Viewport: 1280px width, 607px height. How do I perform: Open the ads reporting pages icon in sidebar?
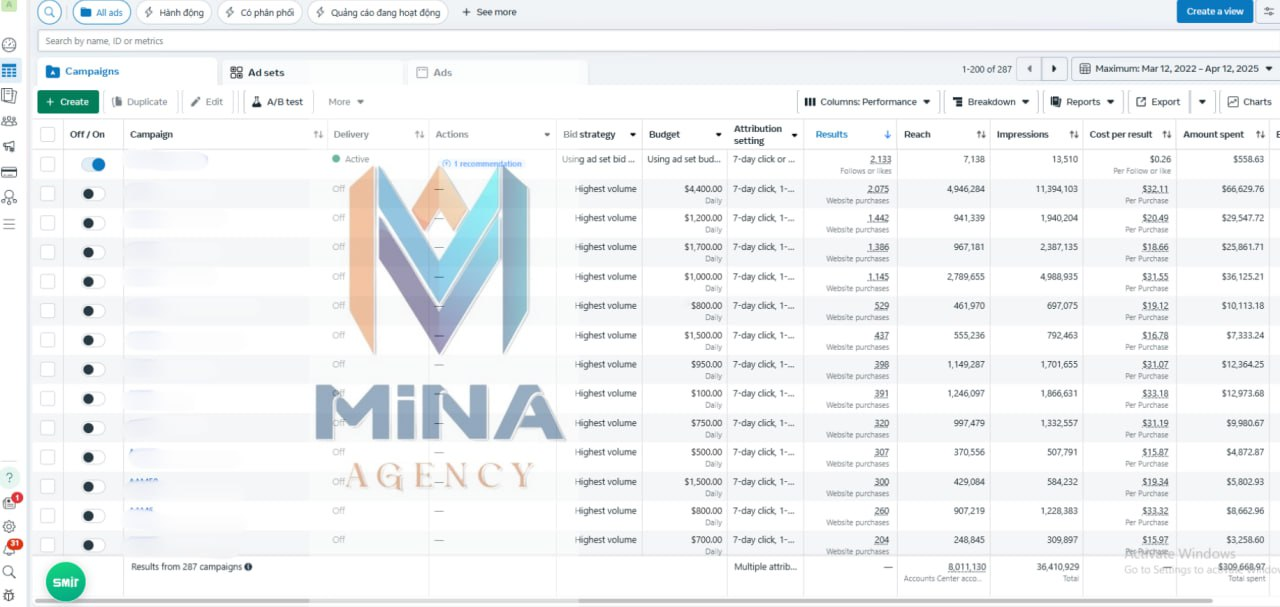(9, 96)
